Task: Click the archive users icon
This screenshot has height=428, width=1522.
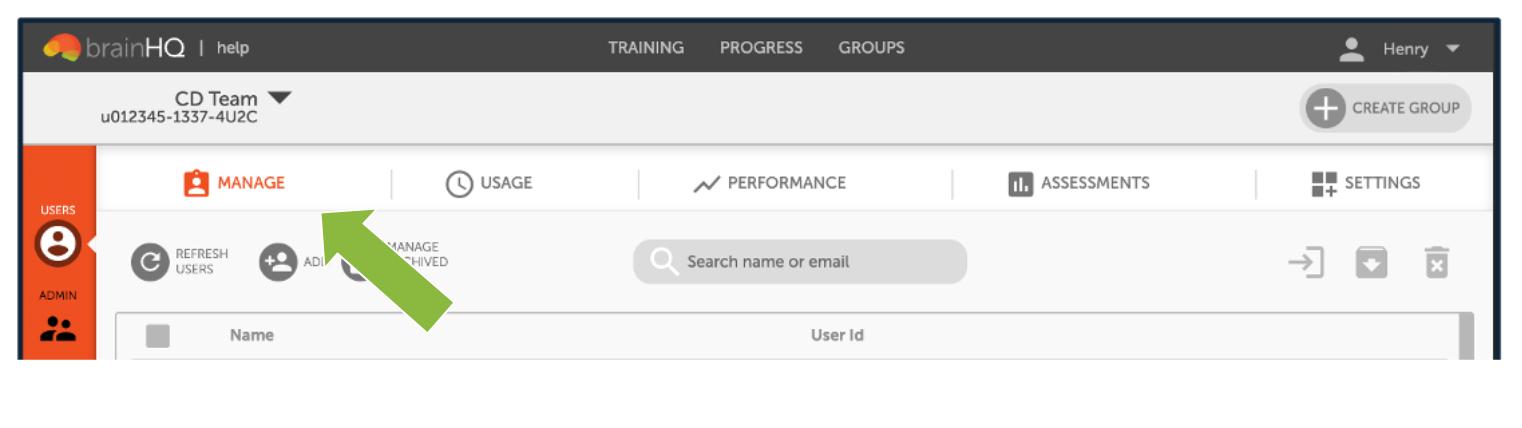Action: click(1371, 263)
